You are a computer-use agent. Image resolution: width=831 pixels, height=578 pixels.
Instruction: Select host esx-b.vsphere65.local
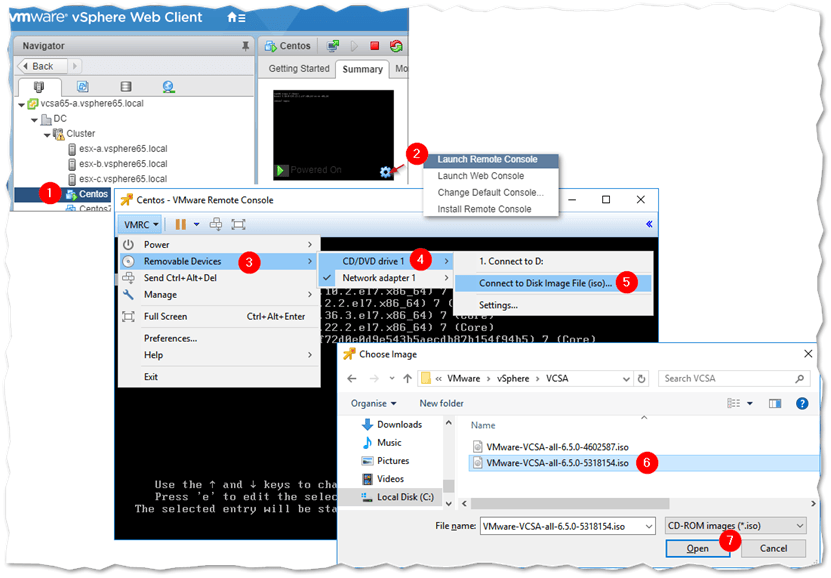(x=123, y=164)
